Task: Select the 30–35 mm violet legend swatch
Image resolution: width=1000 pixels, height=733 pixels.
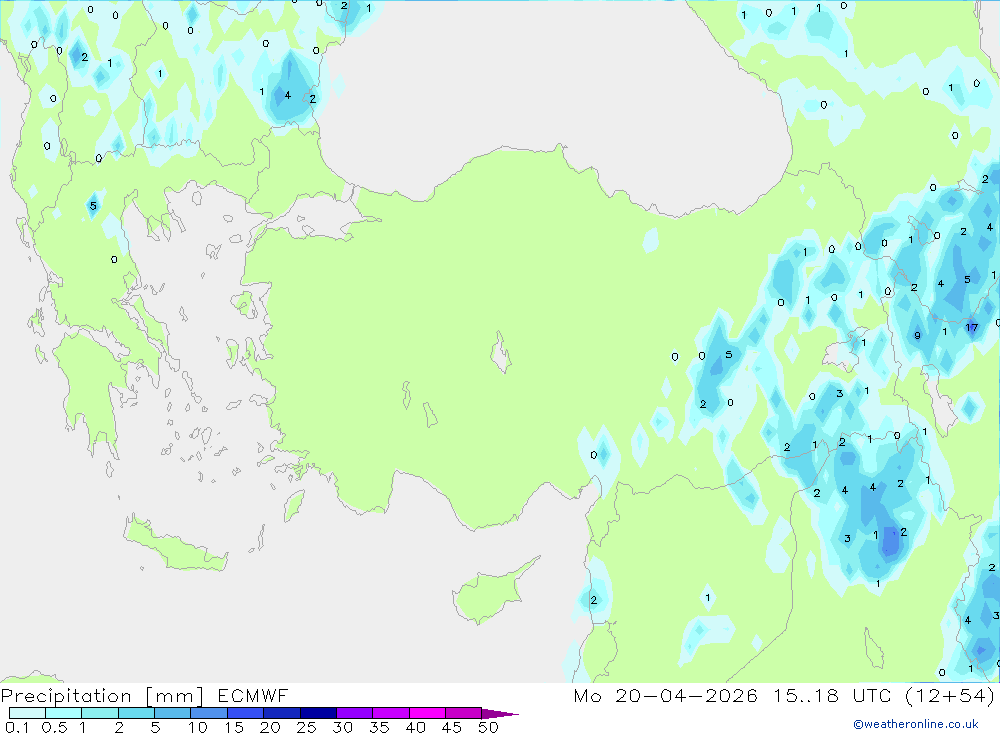Action: (x=355, y=713)
